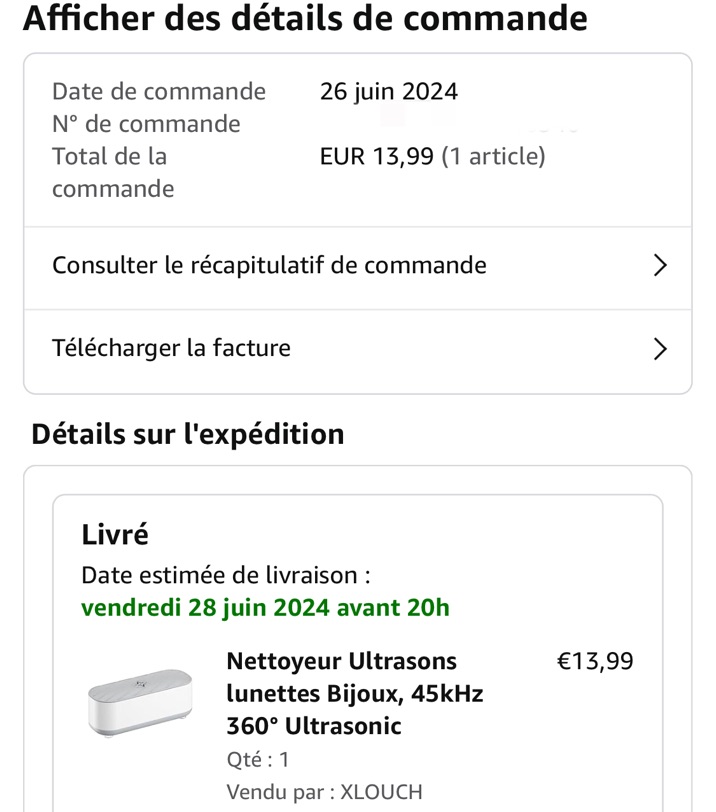Click the €13,99 item price
The image size is (716, 812).
(x=595, y=661)
